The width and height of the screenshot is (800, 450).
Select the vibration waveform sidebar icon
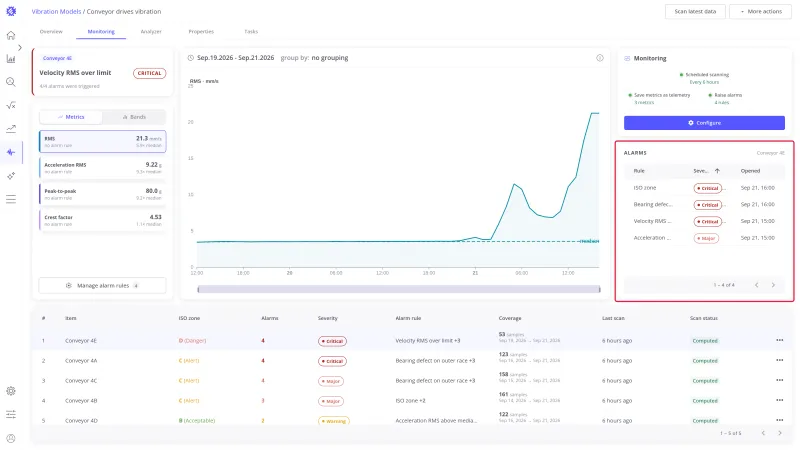click(x=11, y=152)
